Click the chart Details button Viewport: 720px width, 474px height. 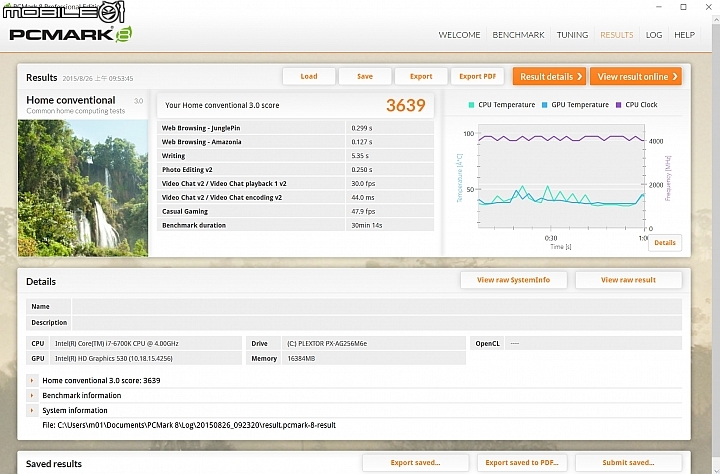665,243
